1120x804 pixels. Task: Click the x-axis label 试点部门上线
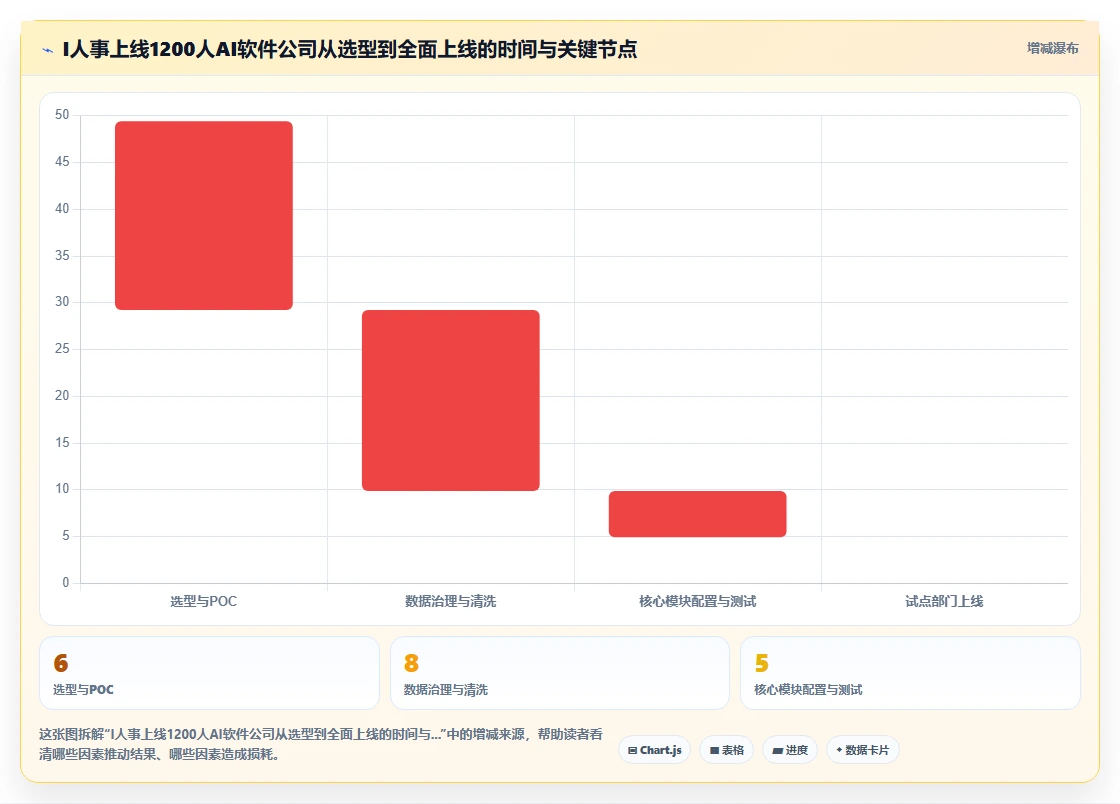[944, 601]
